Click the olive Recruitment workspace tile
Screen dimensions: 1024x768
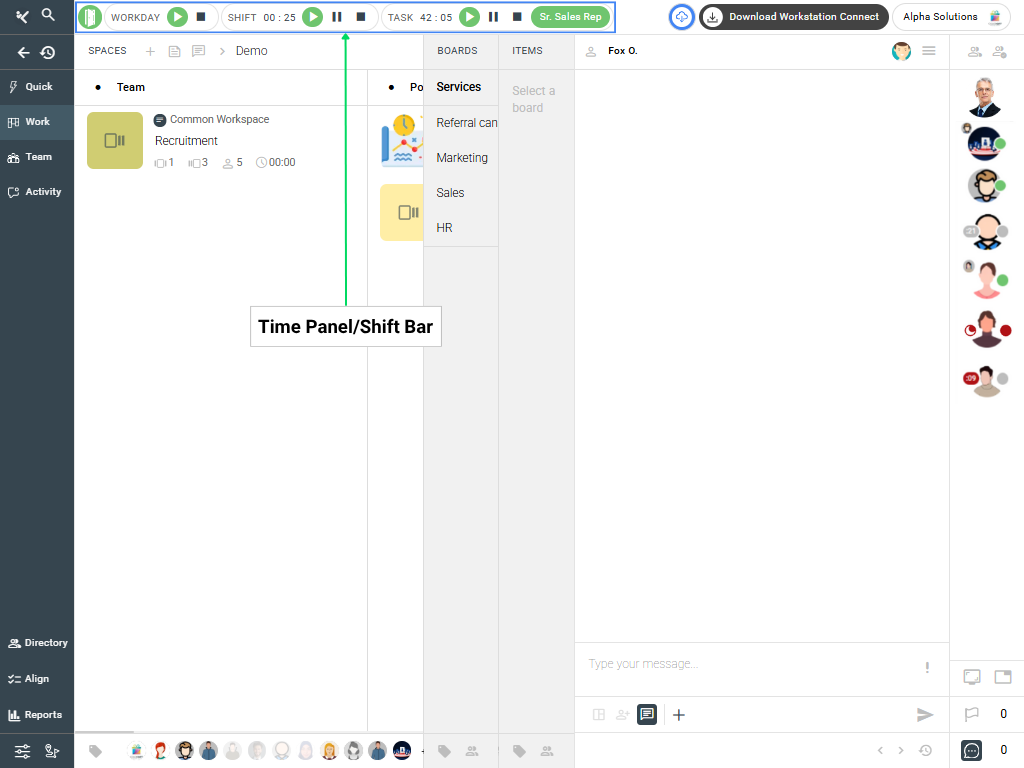pos(115,141)
